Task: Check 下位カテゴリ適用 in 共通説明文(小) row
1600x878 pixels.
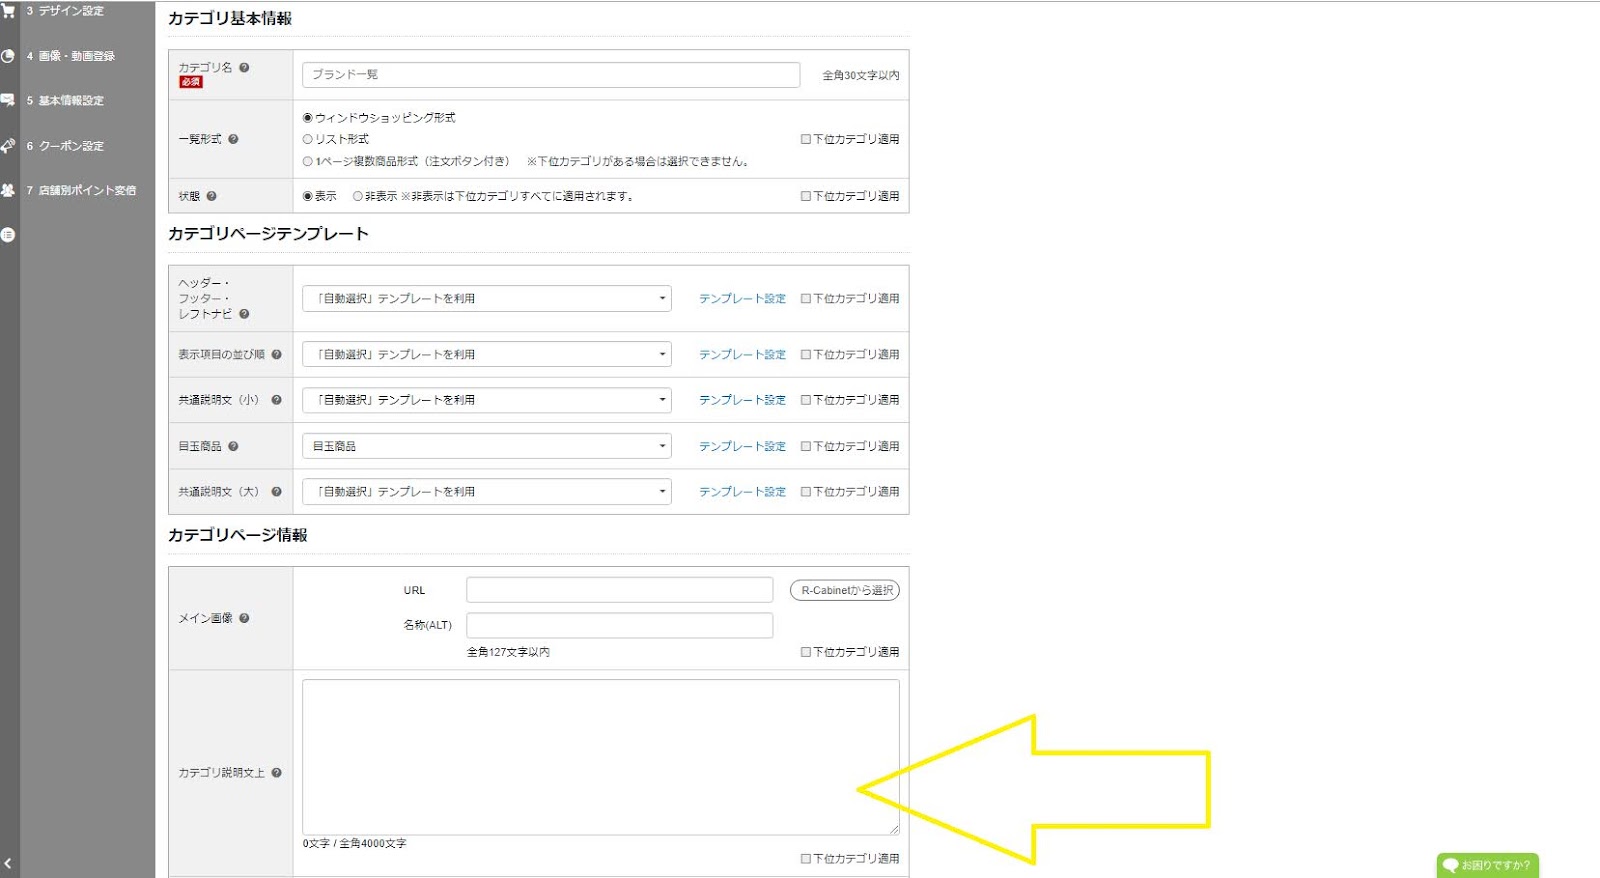Action: (806, 400)
